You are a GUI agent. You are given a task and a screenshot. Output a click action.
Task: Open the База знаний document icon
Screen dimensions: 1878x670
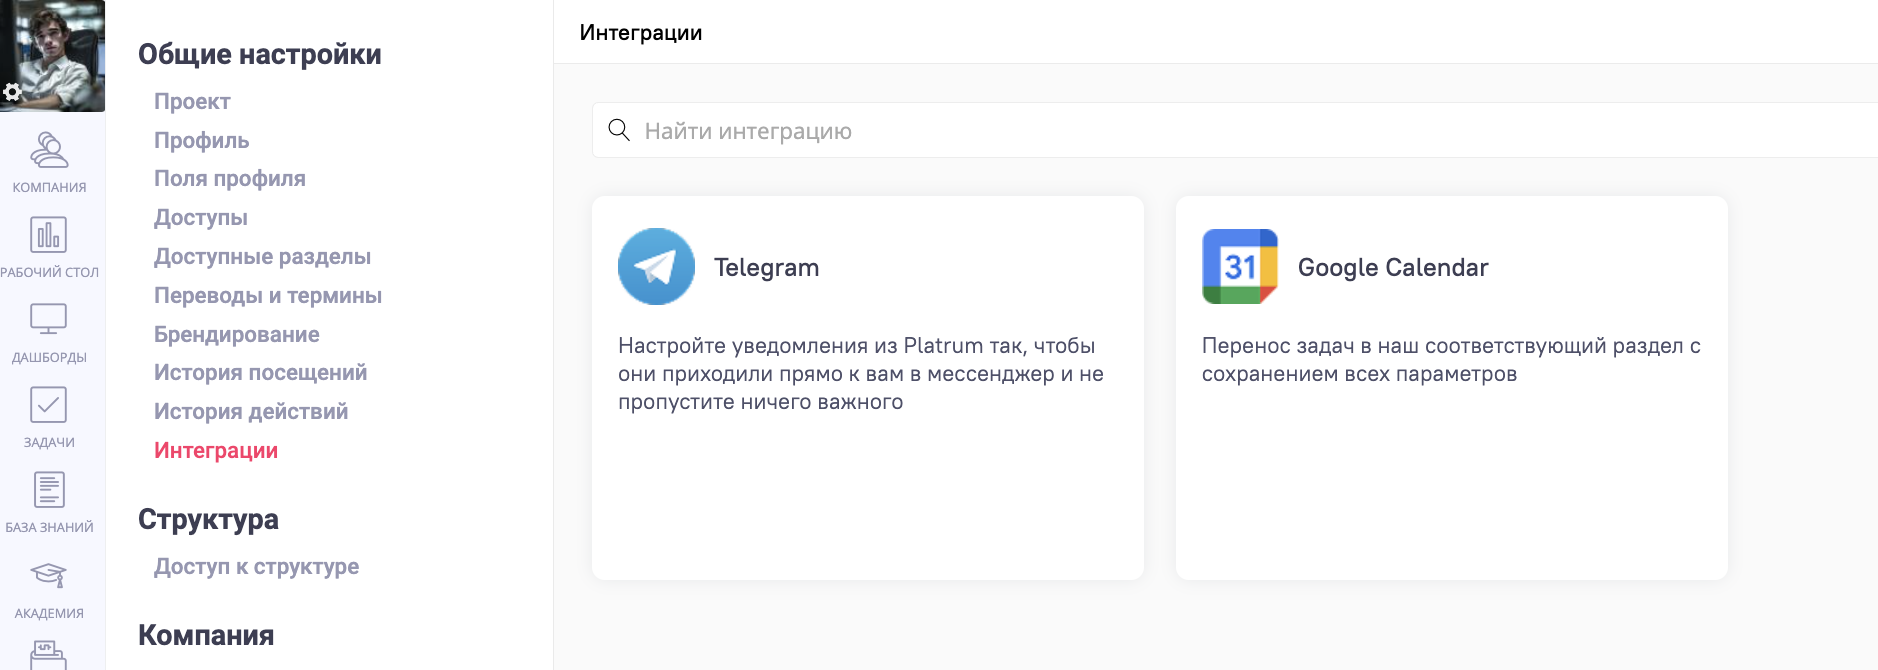(x=49, y=490)
